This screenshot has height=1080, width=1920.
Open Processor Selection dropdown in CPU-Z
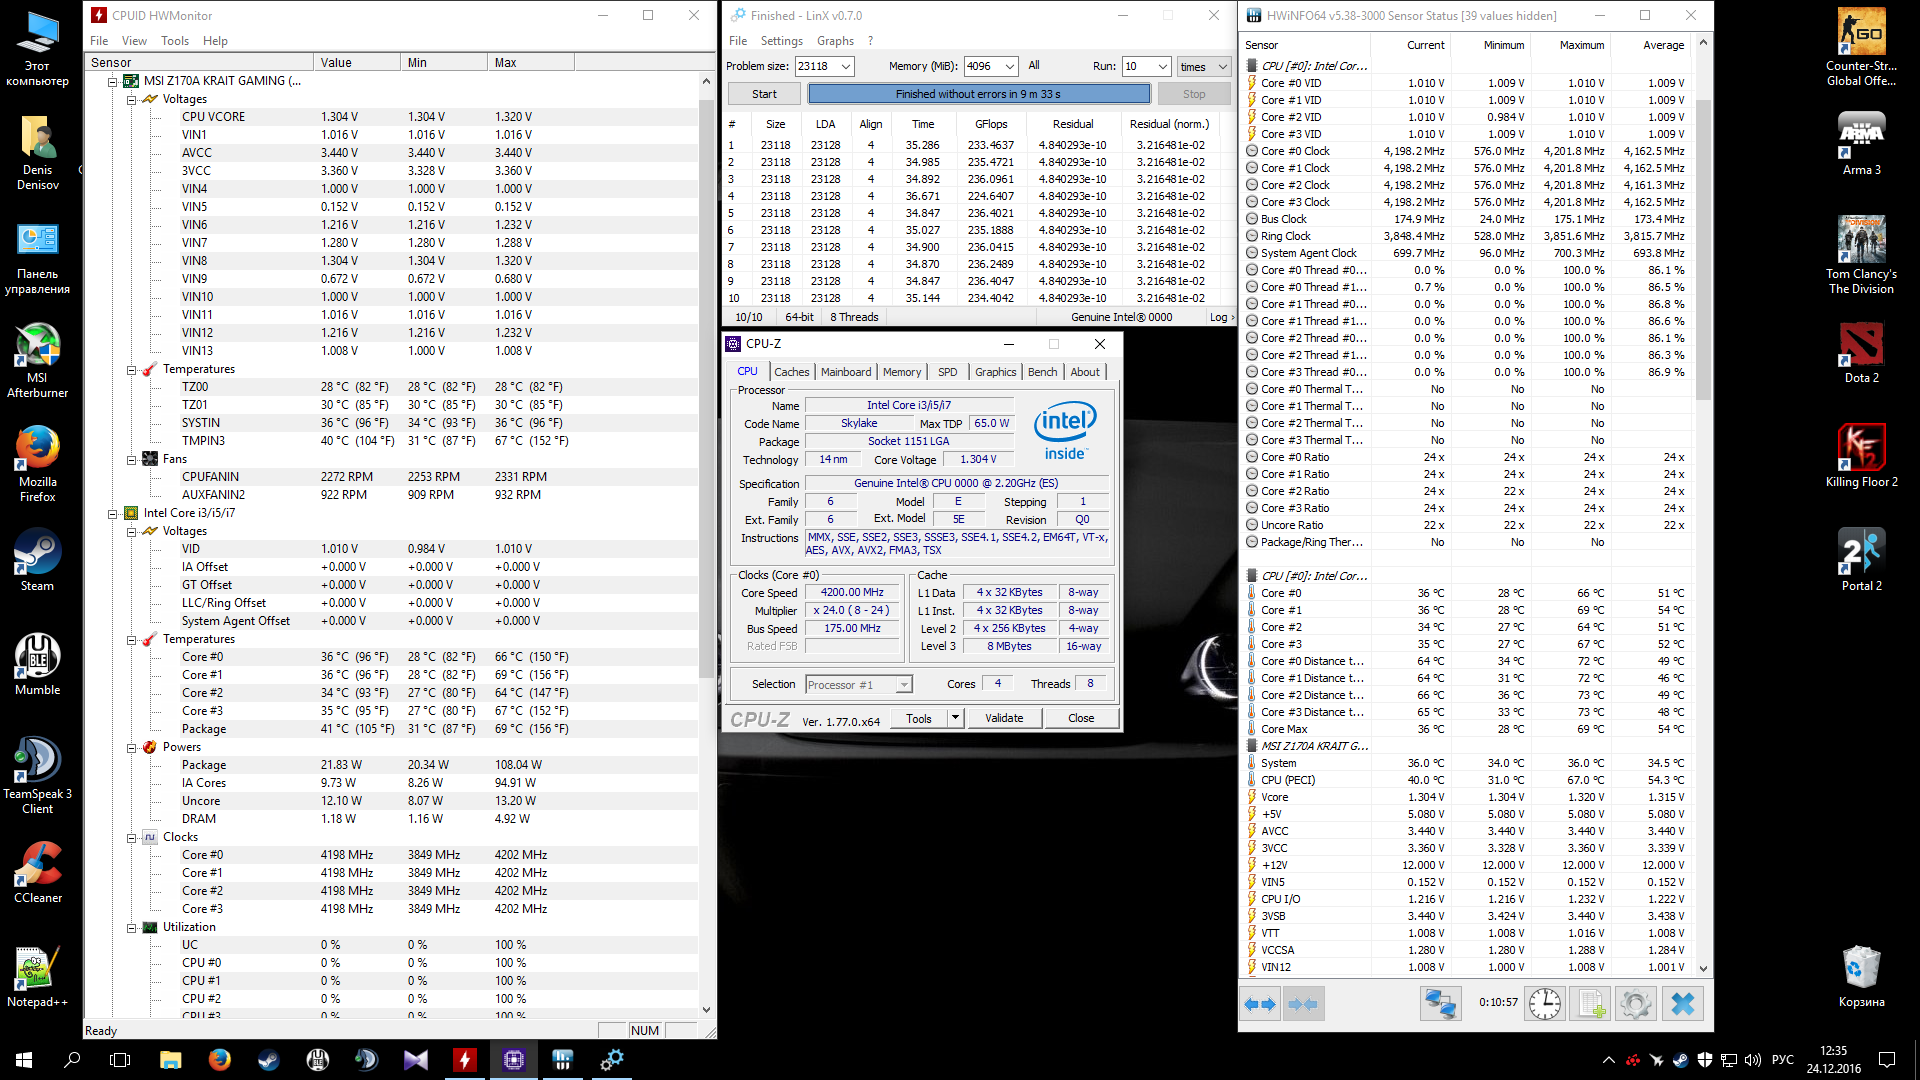[903, 685]
